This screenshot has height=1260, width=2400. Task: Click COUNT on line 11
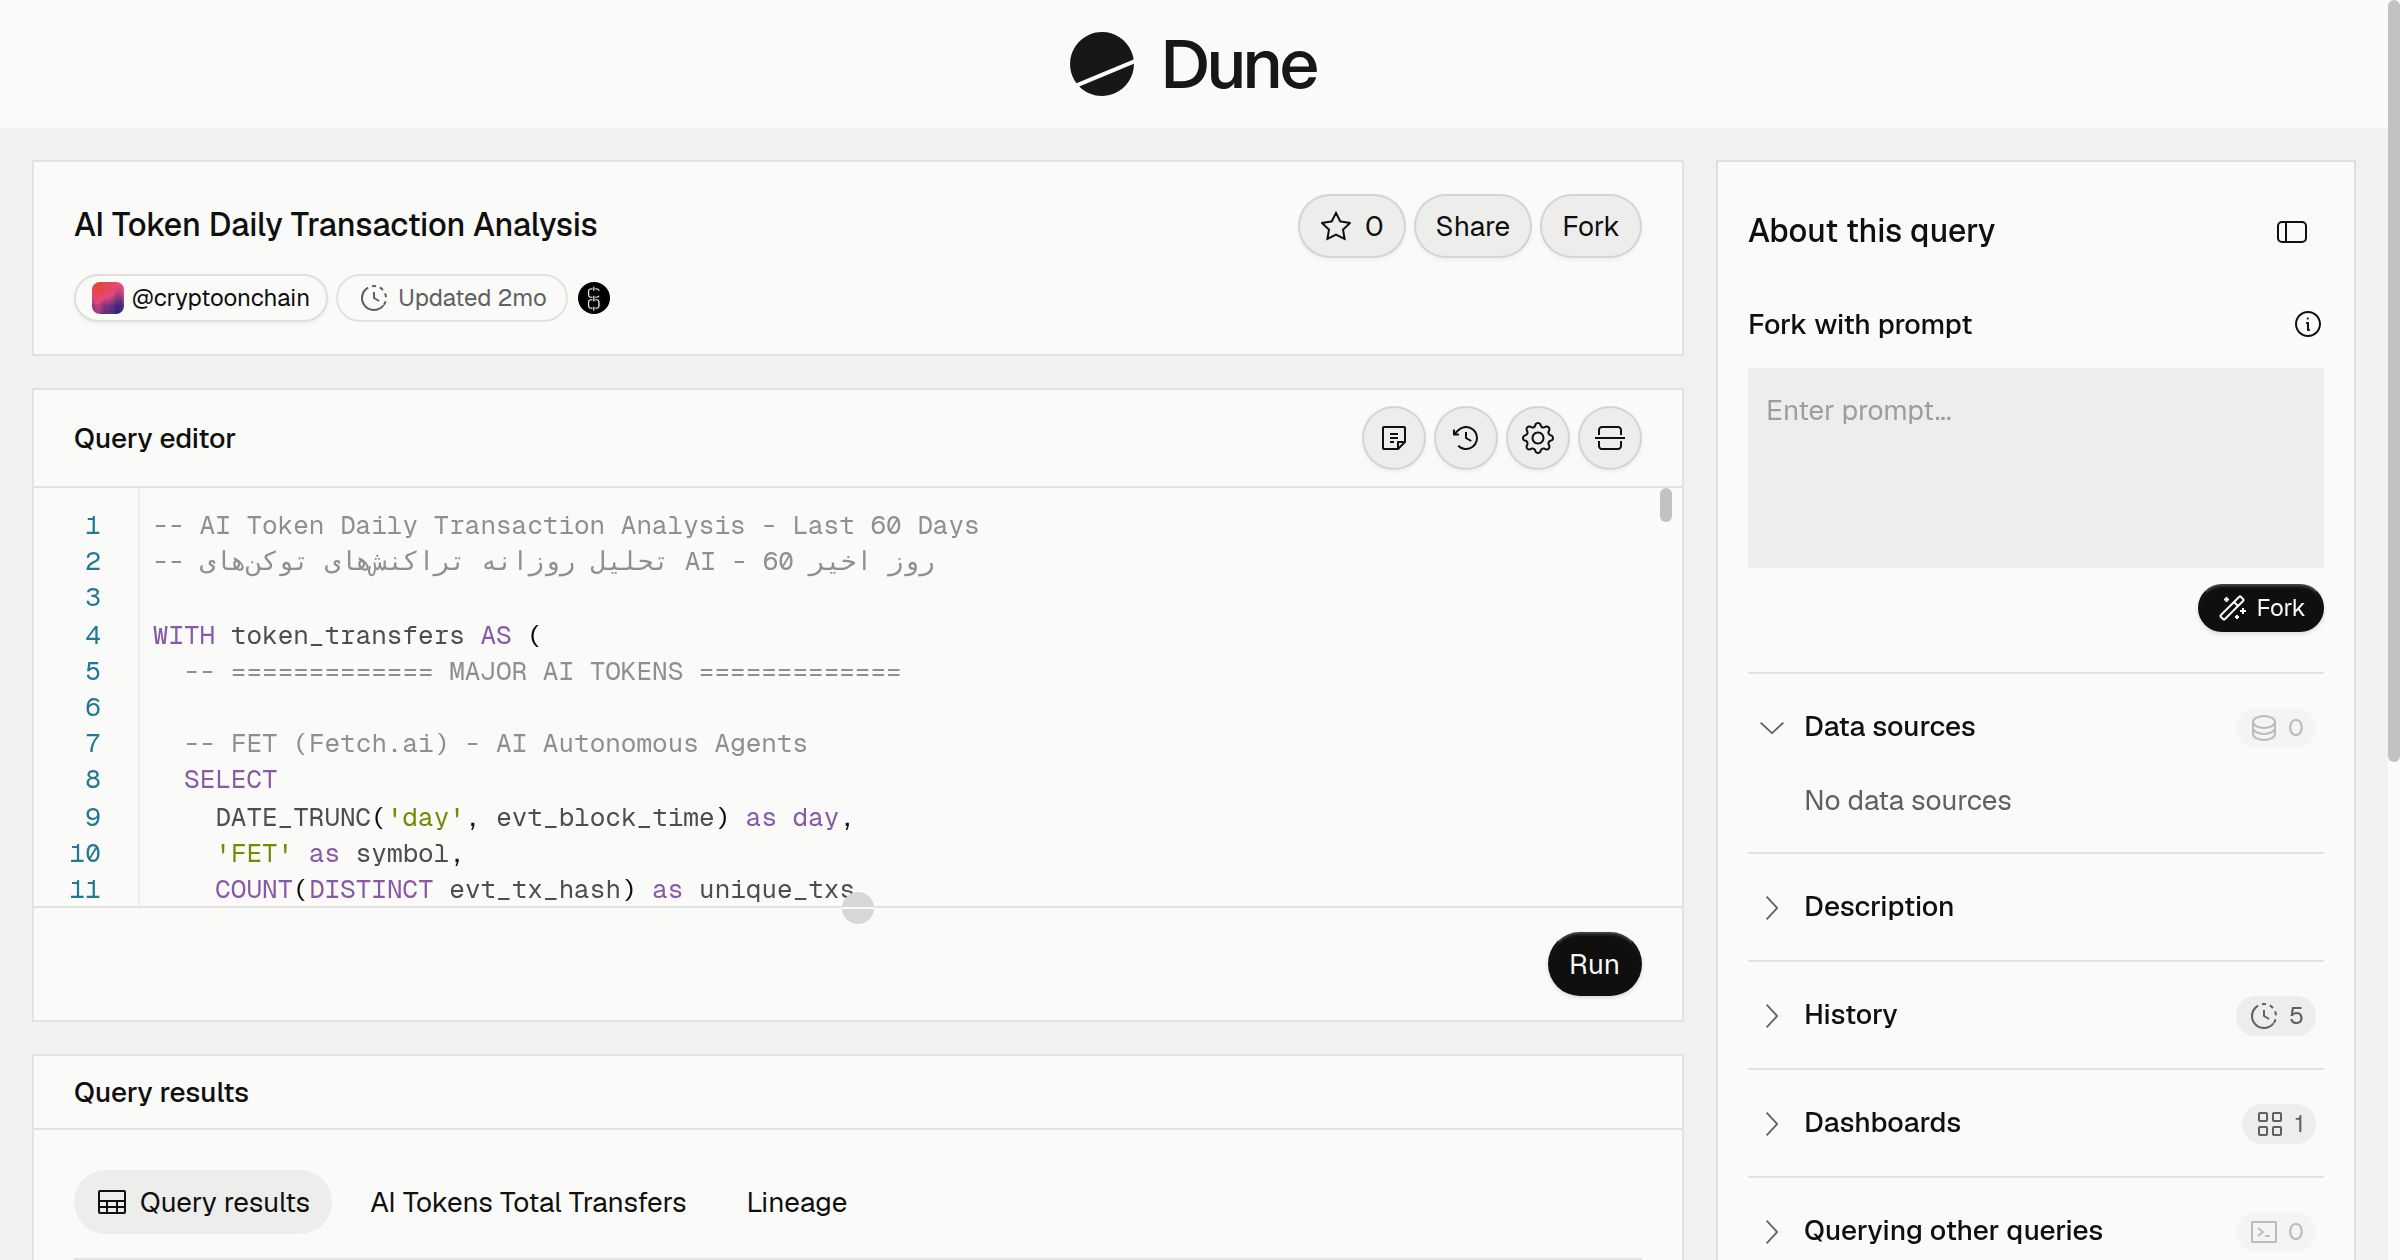click(x=254, y=889)
